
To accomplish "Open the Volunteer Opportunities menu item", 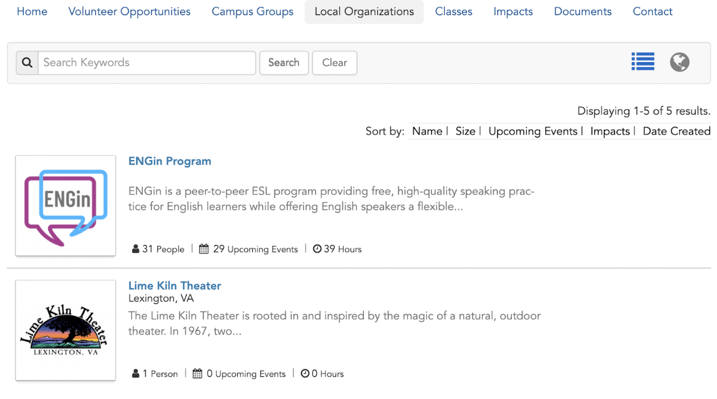I will tap(129, 11).
